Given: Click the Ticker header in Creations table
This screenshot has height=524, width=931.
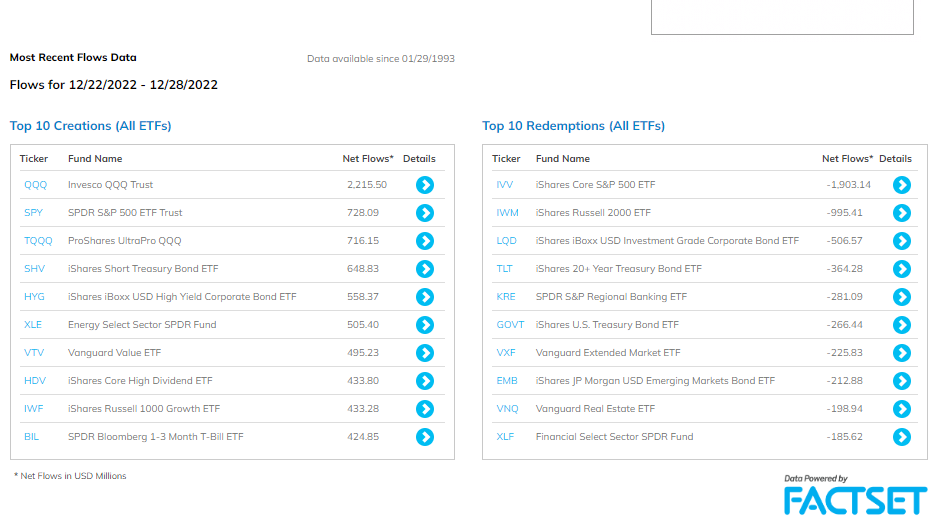Looking at the screenshot, I should (34, 158).
